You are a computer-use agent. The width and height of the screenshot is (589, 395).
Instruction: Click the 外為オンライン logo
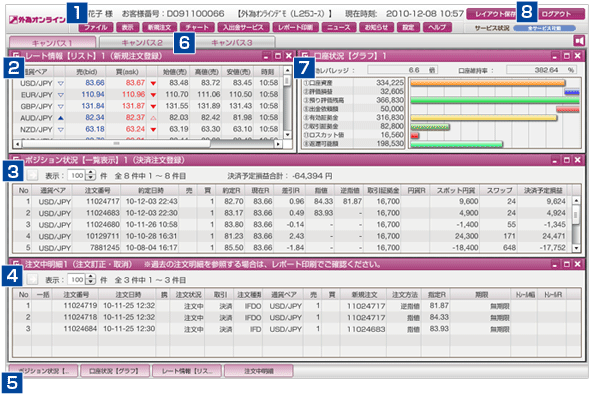point(38,20)
